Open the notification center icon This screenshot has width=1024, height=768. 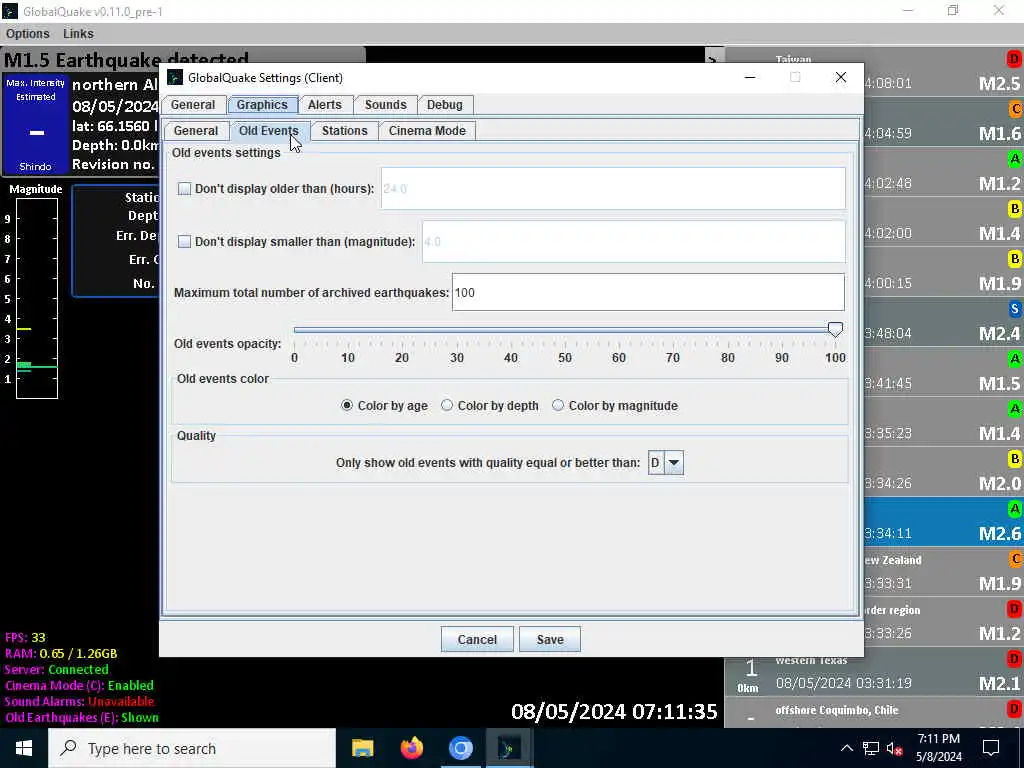pos(991,748)
